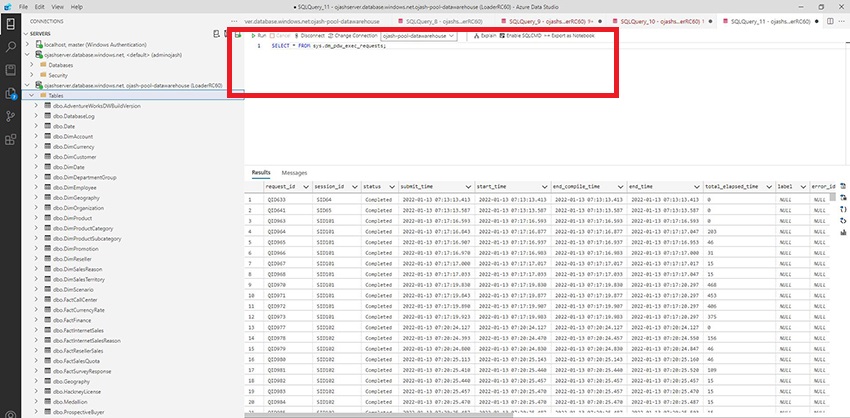Save results as CSV icon
This screenshot has height=418, width=850.
pos(843,186)
